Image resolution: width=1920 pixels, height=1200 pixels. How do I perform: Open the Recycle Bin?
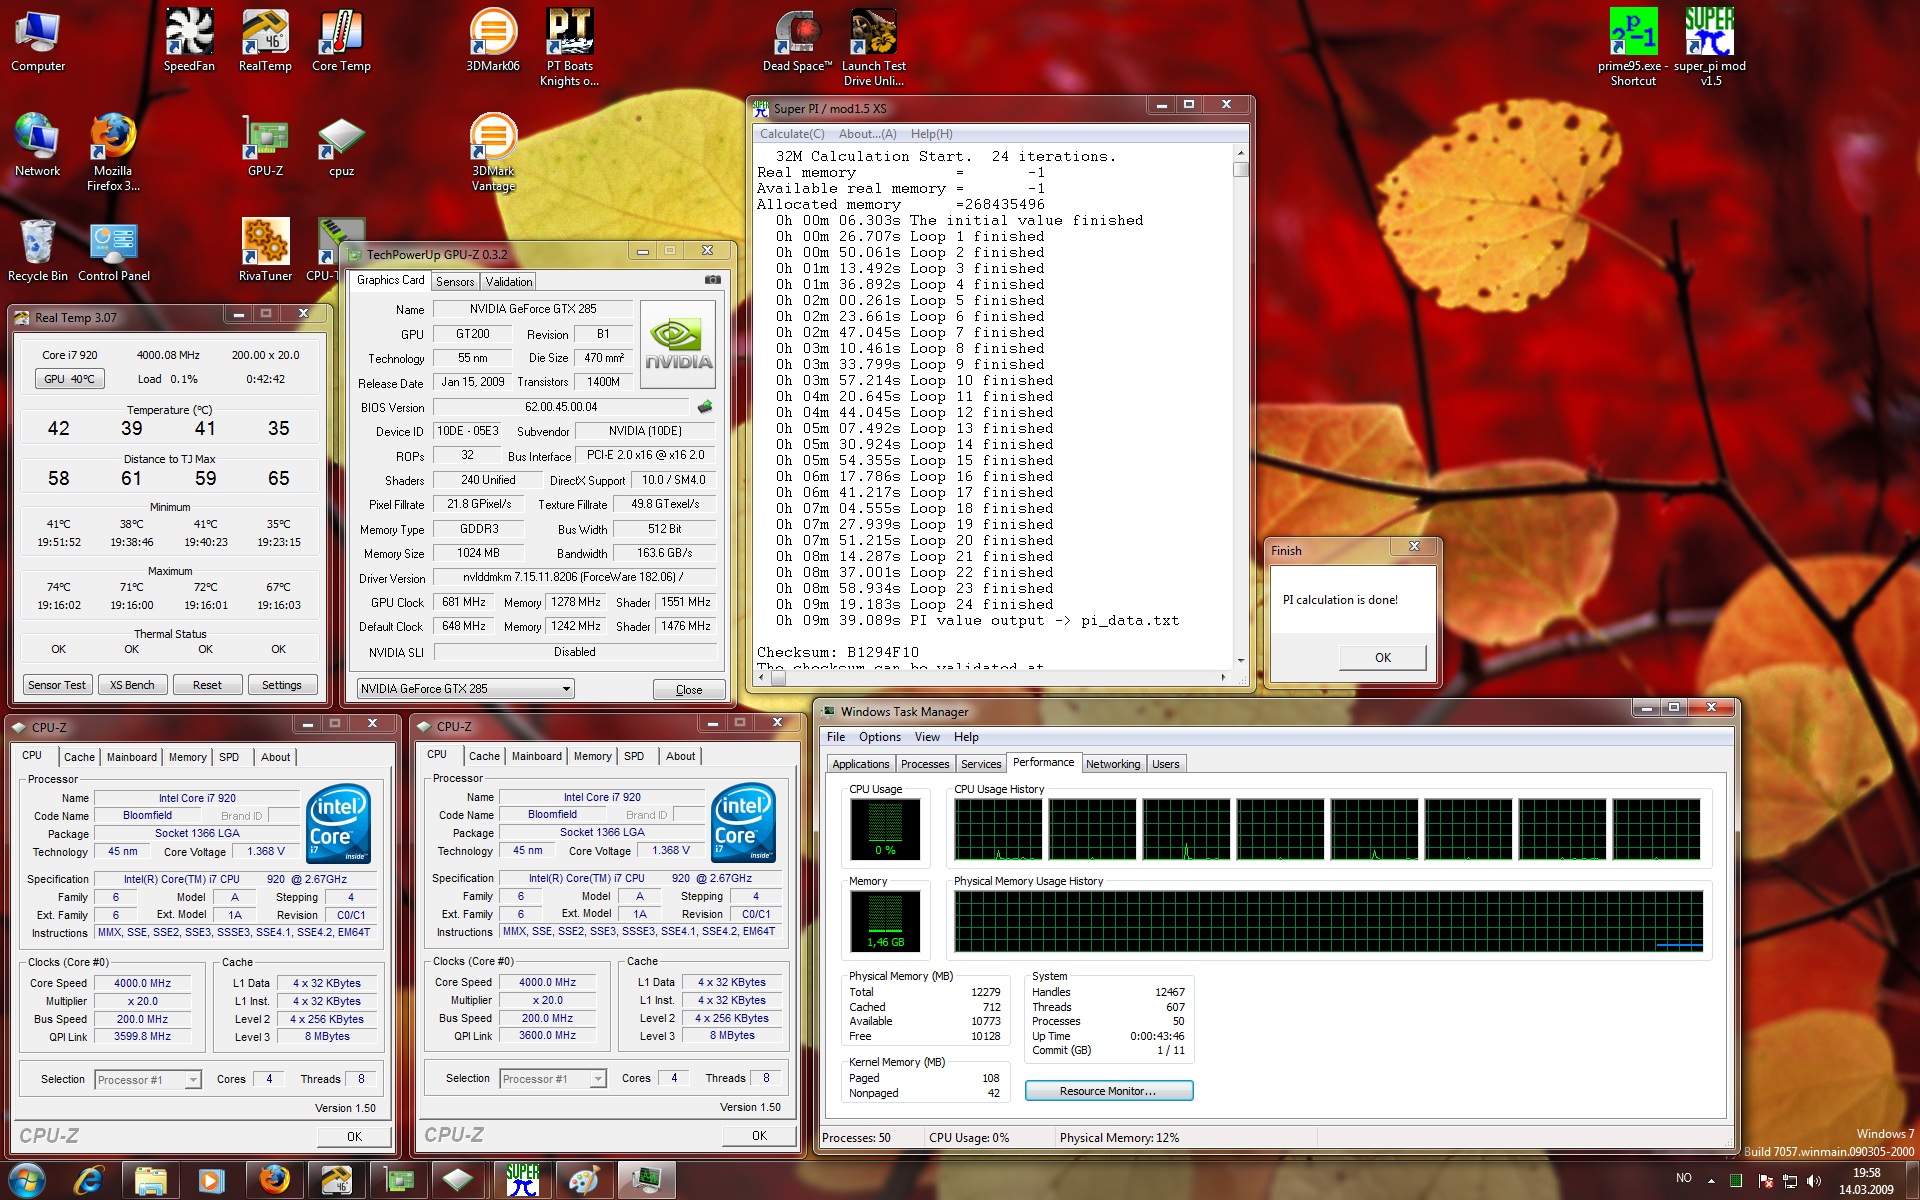[38, 250]
